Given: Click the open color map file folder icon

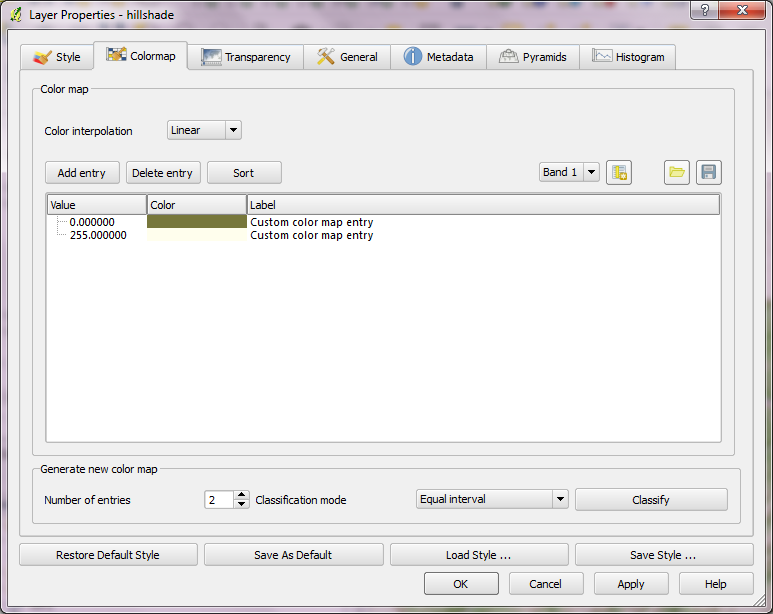Looking at the screenshot, I should [x=677, y=173].
